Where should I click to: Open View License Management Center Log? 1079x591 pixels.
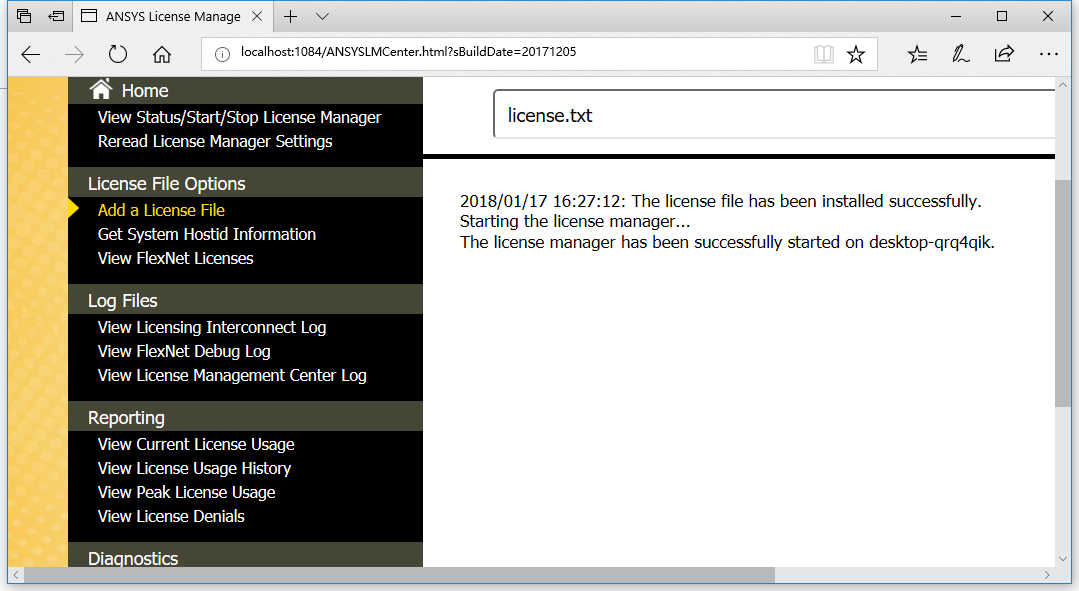pos(232,376)
